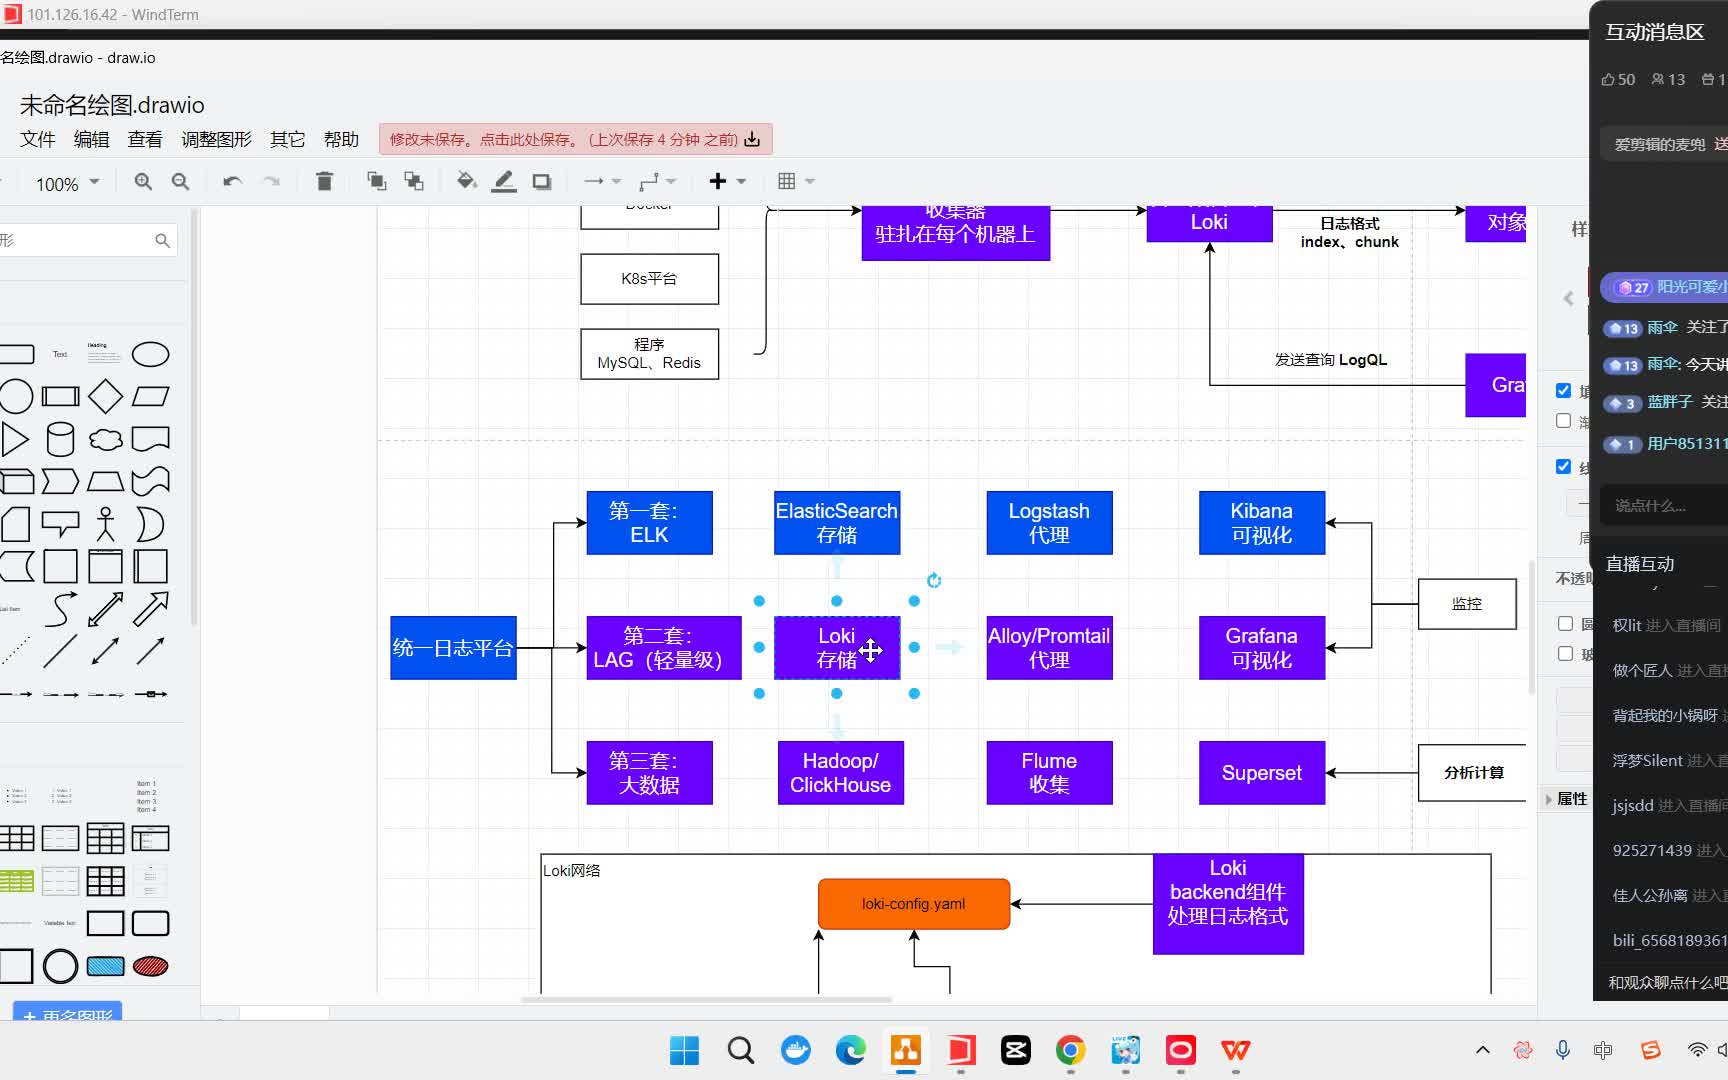Open the insert plus dropdown
Image resolution: width=1728 pixels, height=1080 pixels.
728,181
